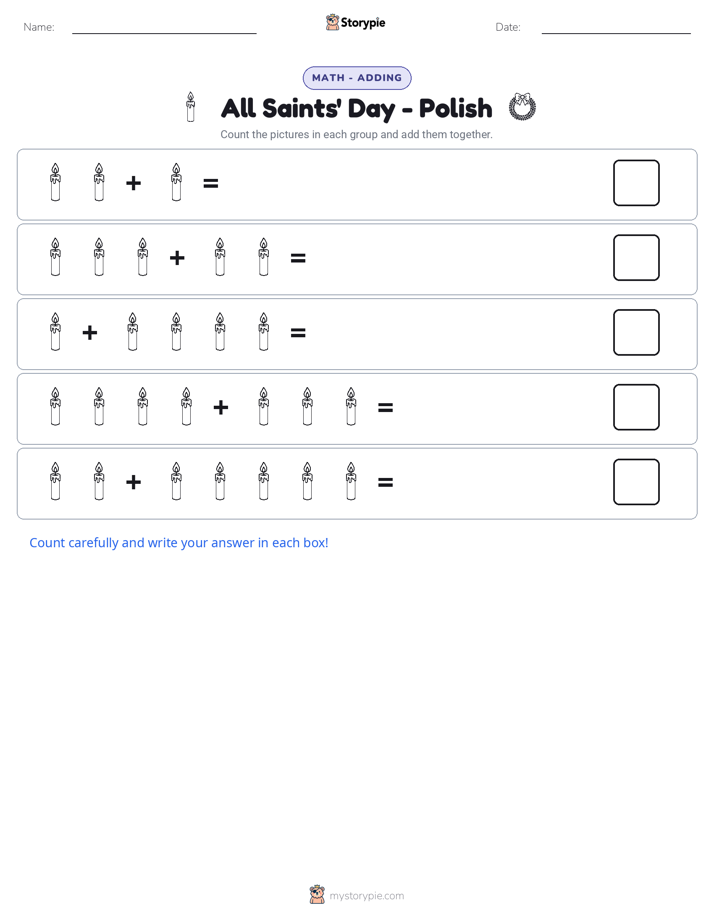Select the answer box in the third row
This screenshot has width=714, height=924.
coord(636,332)
